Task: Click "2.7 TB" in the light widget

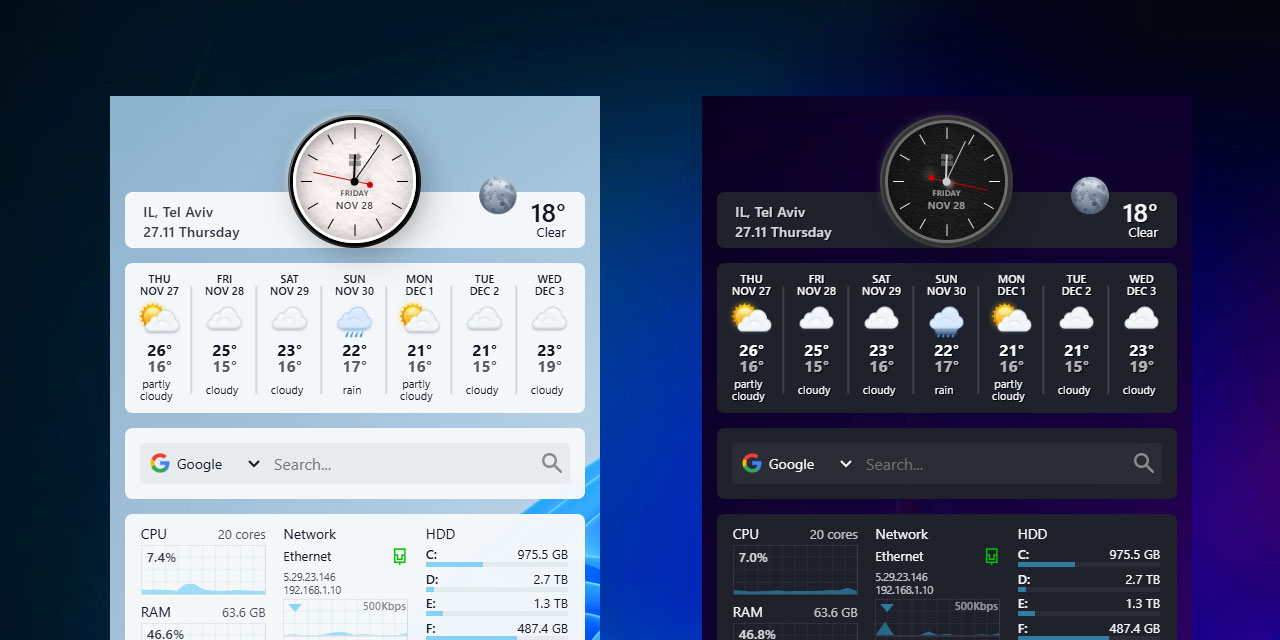Action: pos(550,579)
